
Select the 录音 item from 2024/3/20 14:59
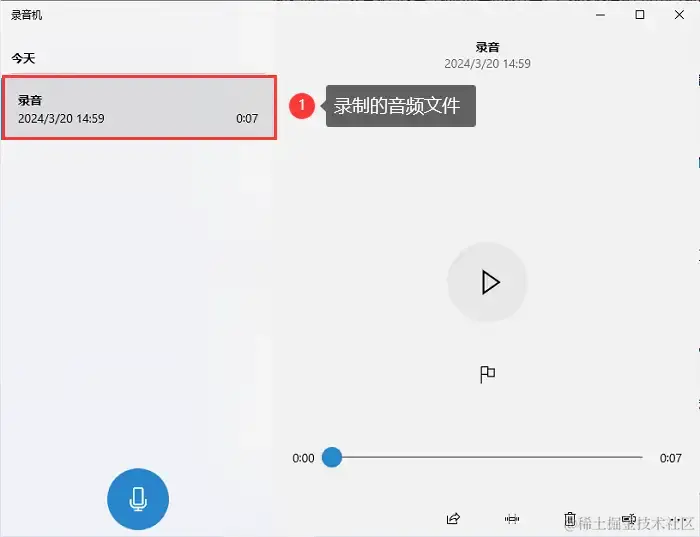tap(139, 108)
